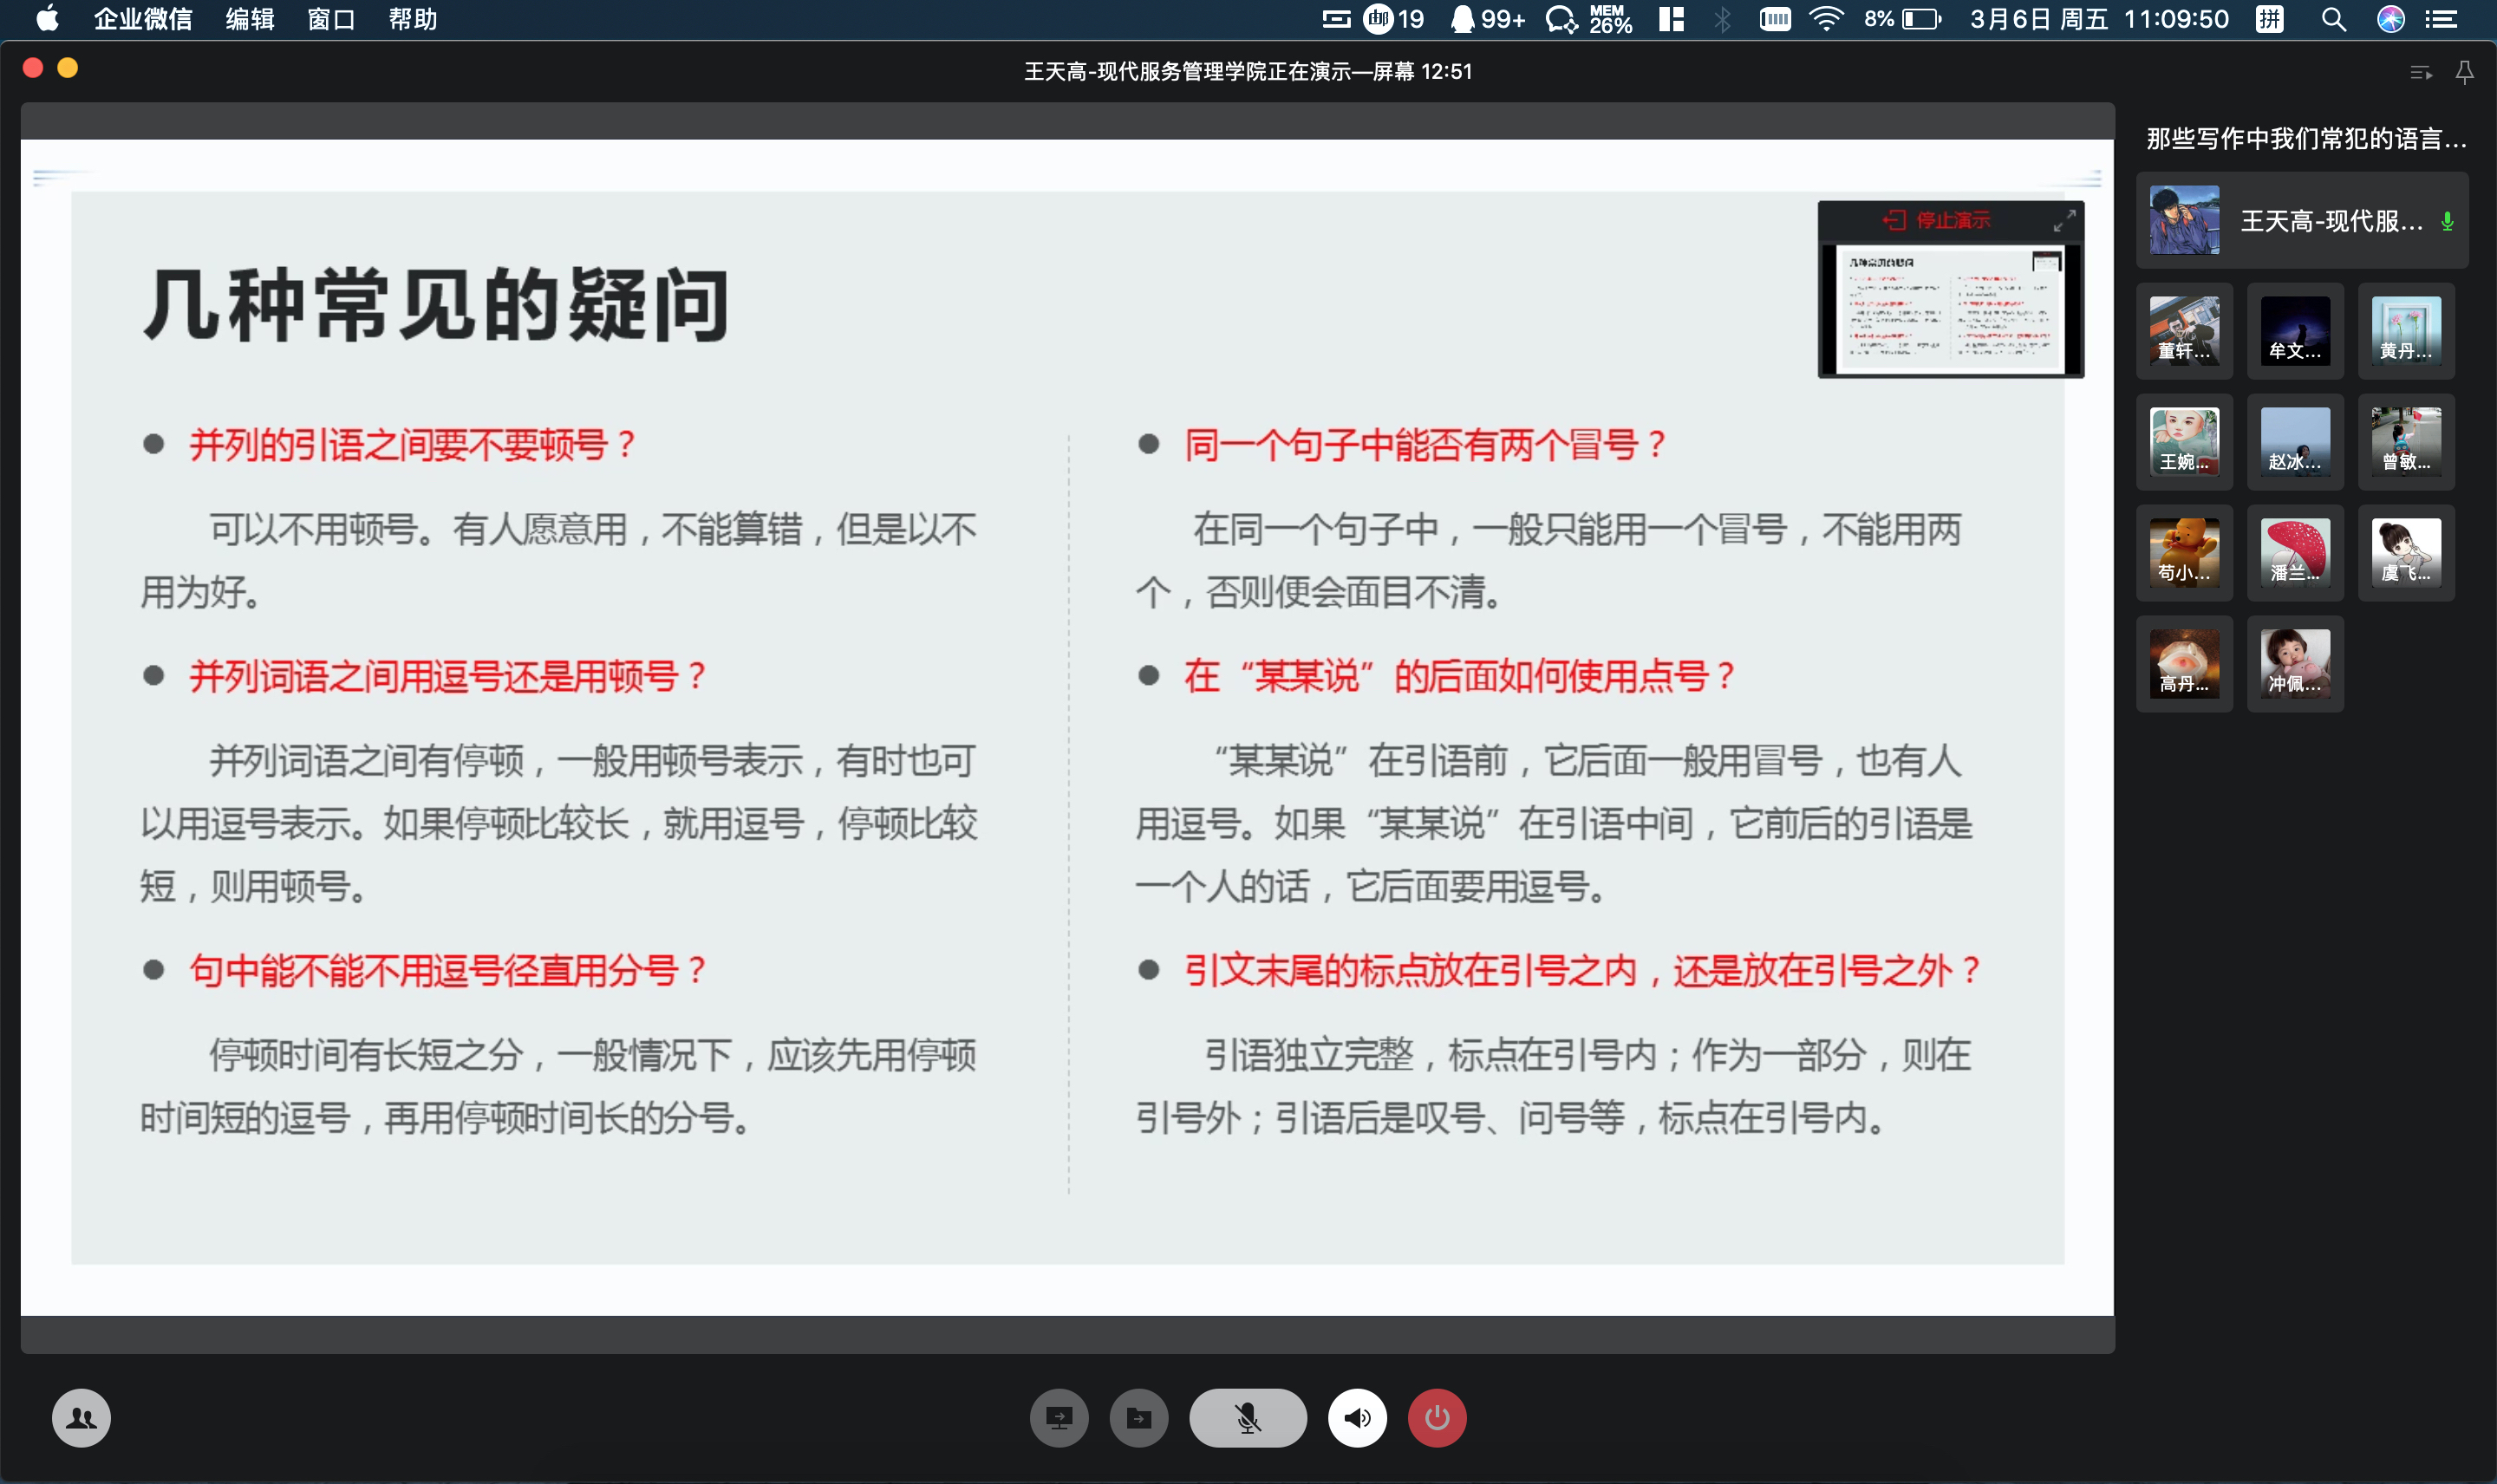Click the counter 19 menu bar icon

[1393, 19]
